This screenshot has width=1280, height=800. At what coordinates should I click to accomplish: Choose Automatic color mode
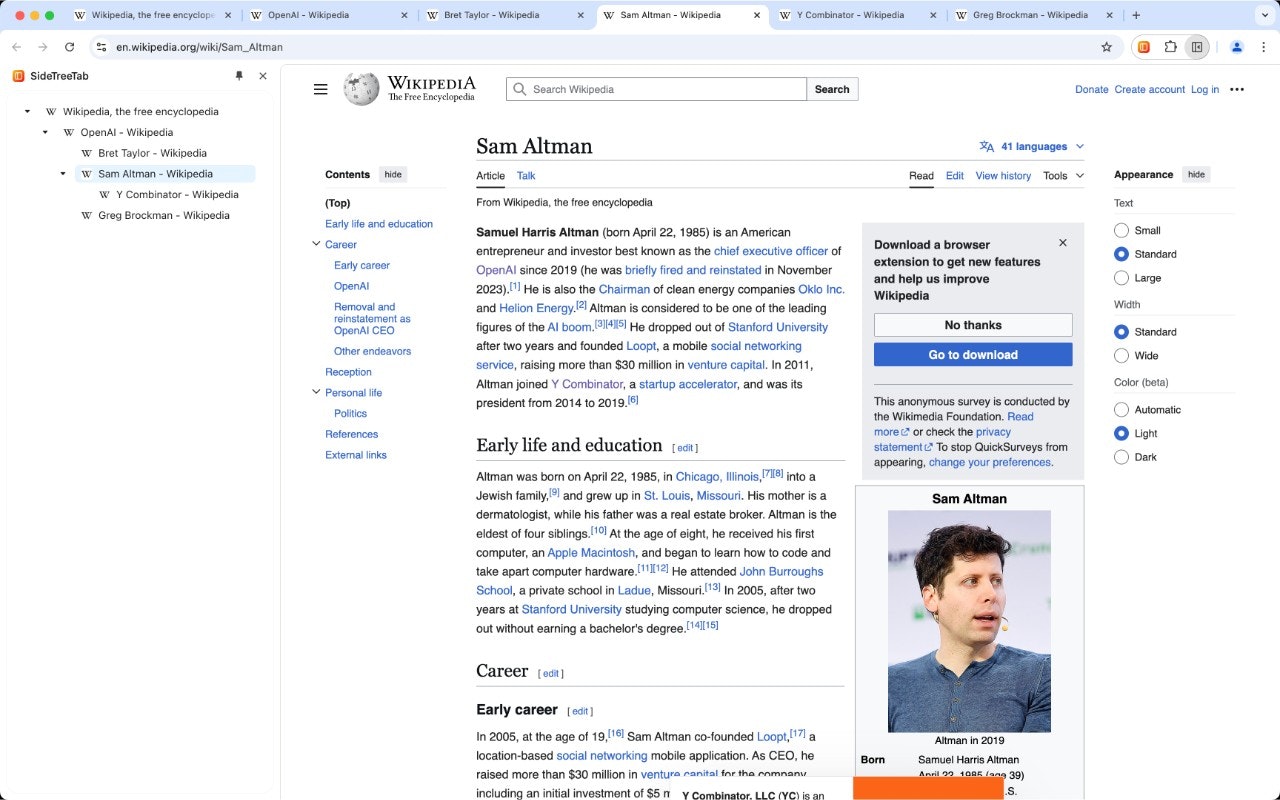1121,410
